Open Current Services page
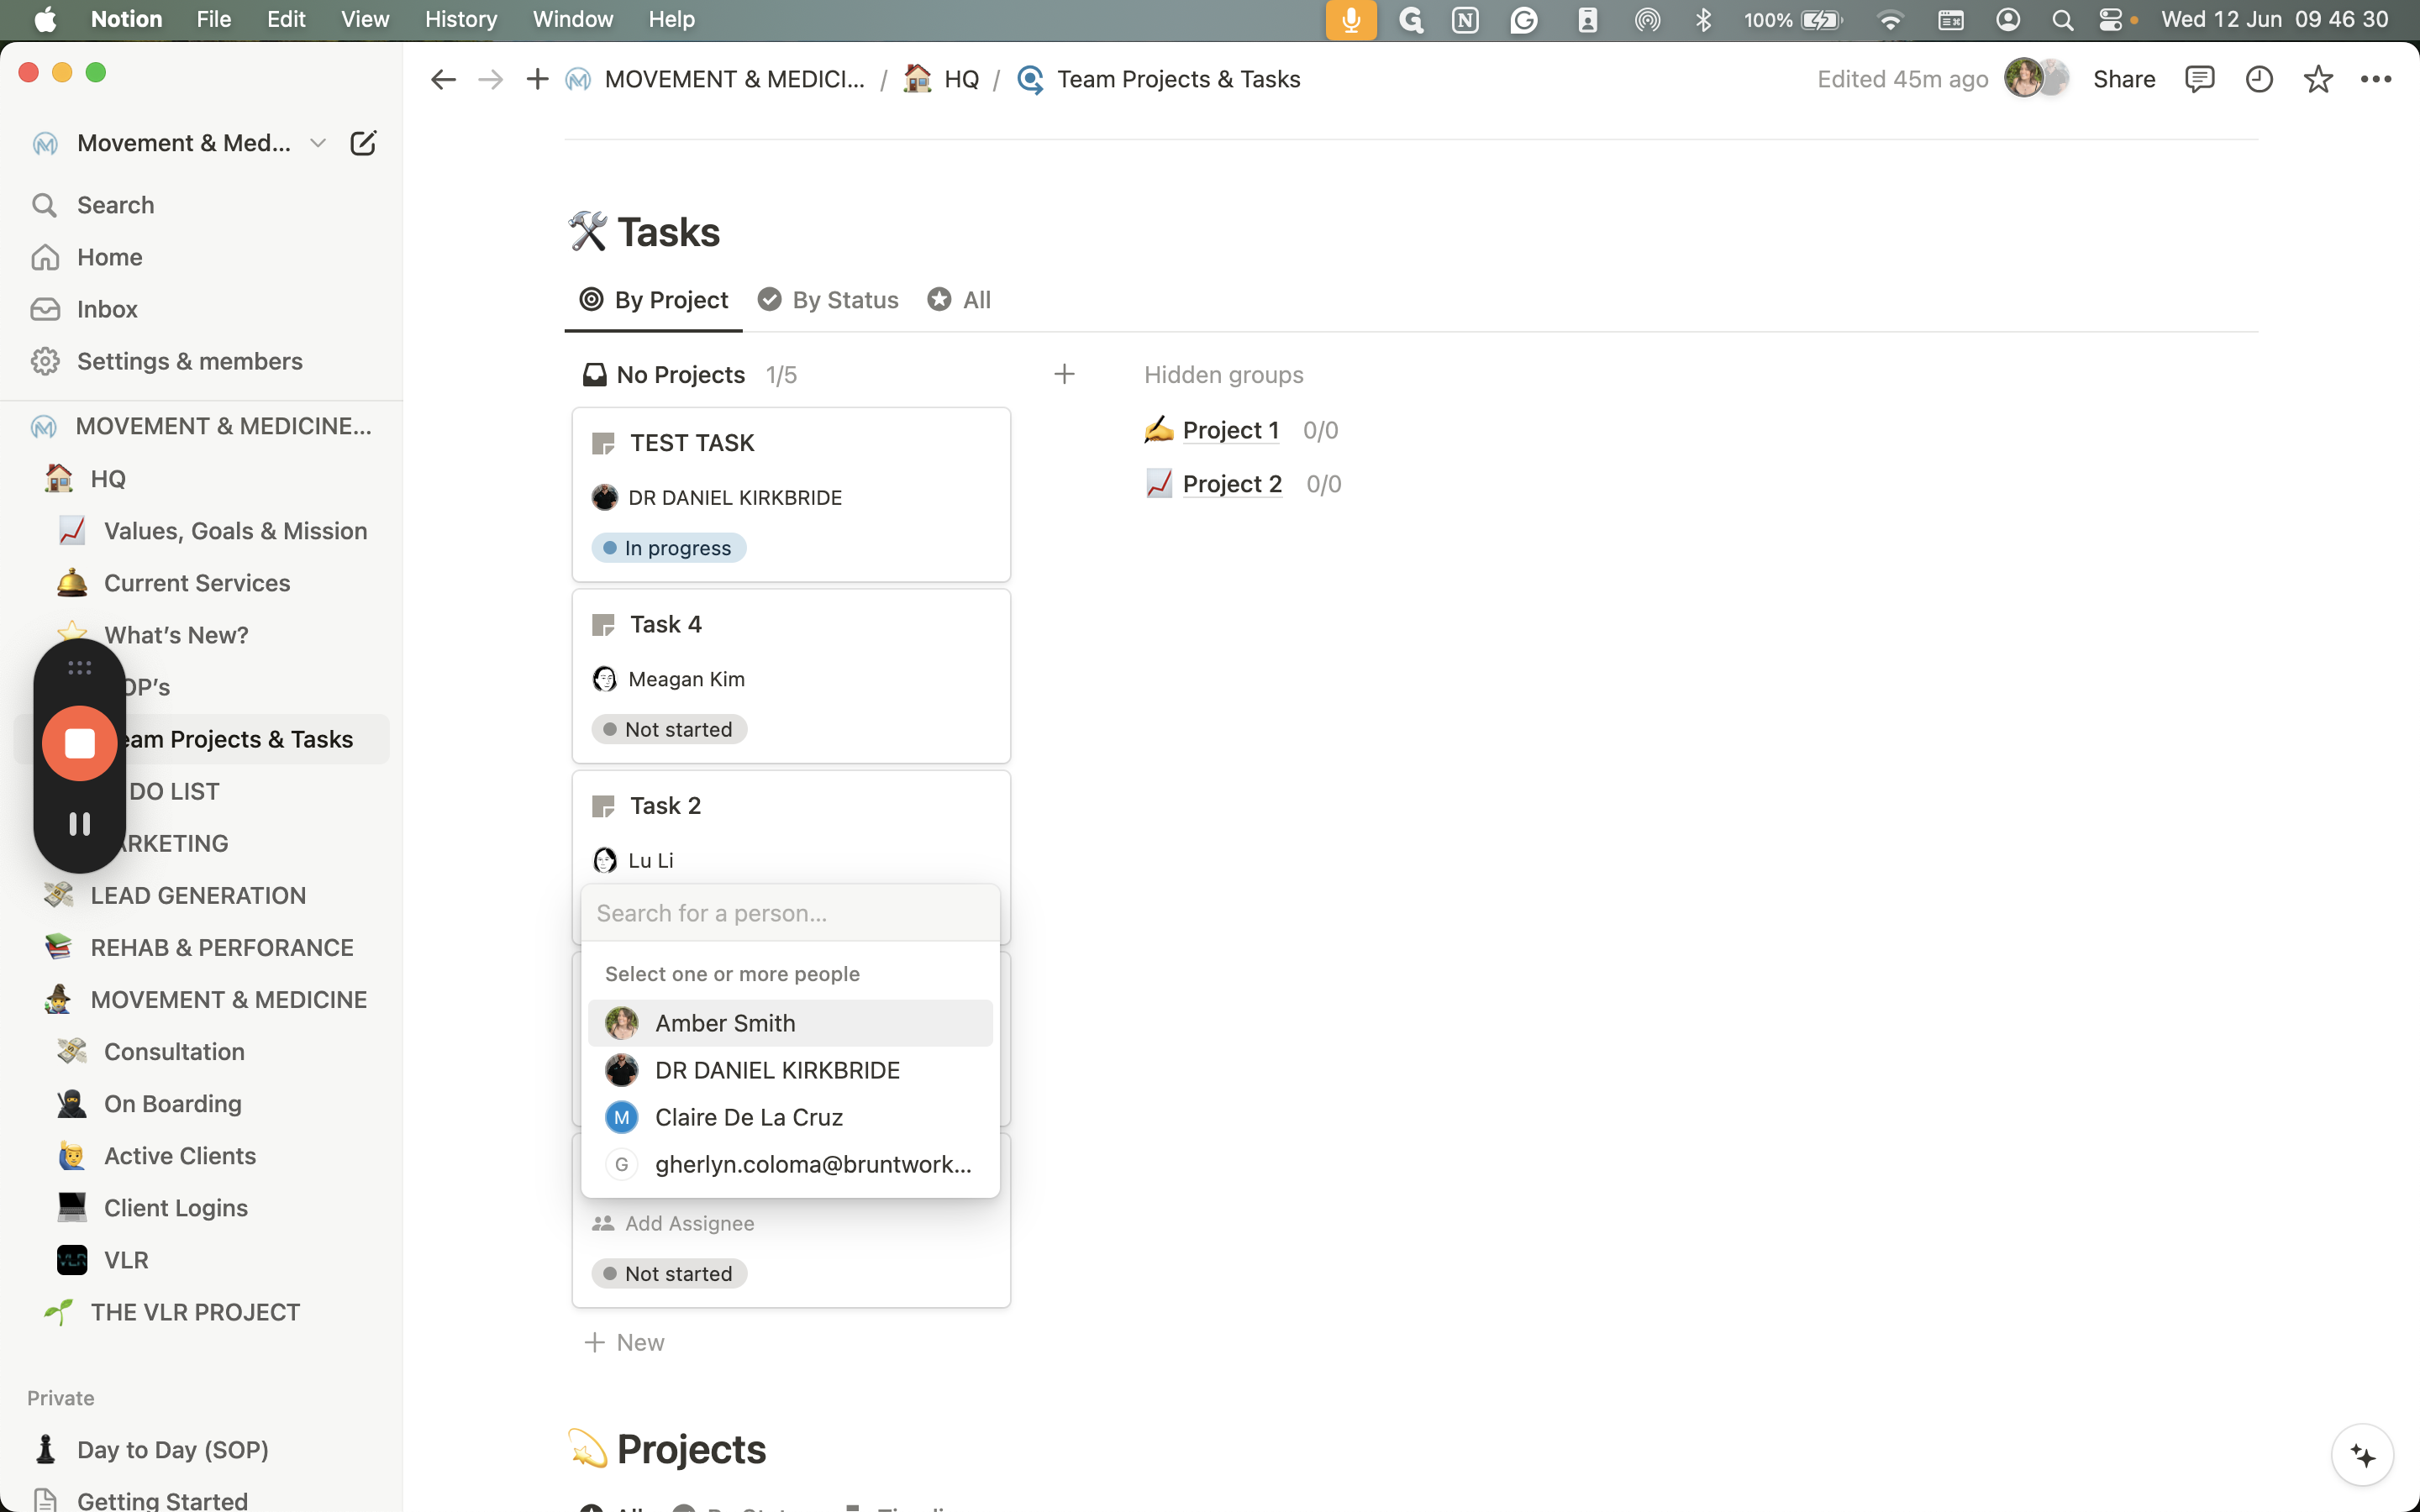The height and width of the screenshot is (1512, 2420). [202, 583]
